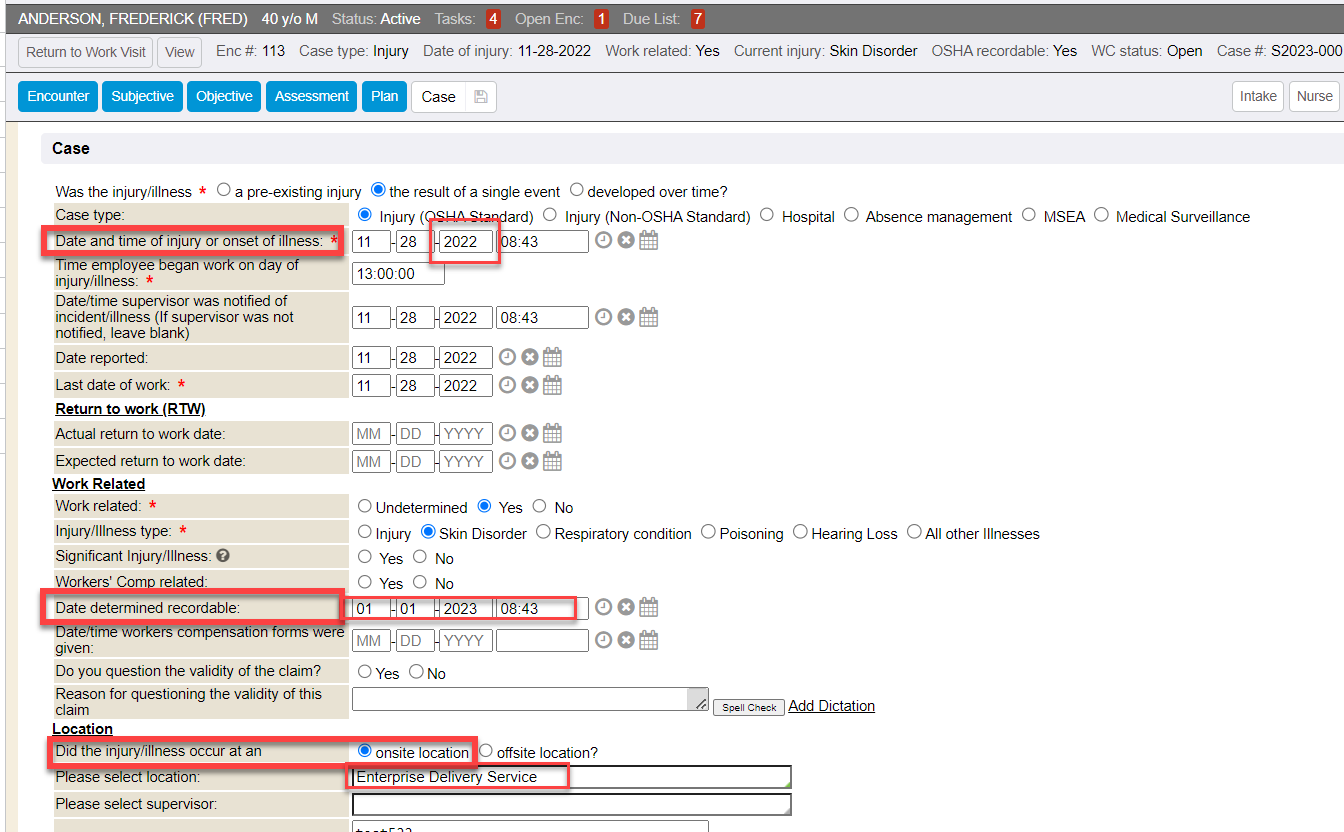The height and width of the screenshot is (832, 1344).
Task: Open the Please select supervisor field
Action: (x=570, y=804)
